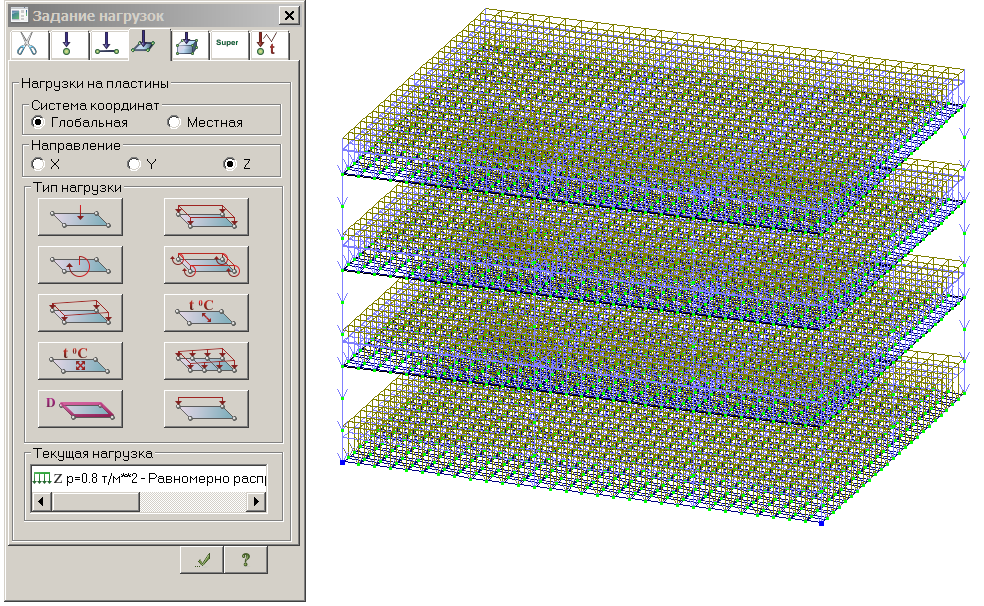This screenshot has height=606, width=984.
Task: Open help with the question mark button
Action: (x=246, y=560)
